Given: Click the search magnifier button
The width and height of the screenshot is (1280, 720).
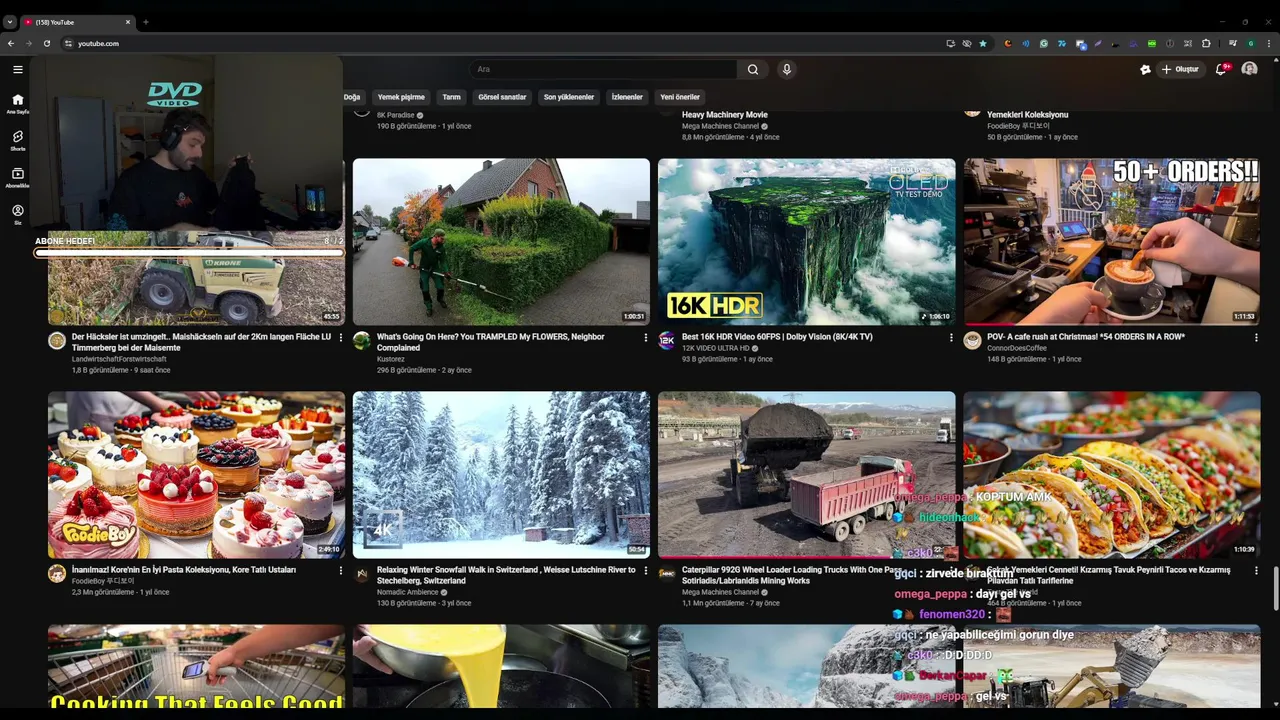Looking at the screenshot, I should (753, 69).
